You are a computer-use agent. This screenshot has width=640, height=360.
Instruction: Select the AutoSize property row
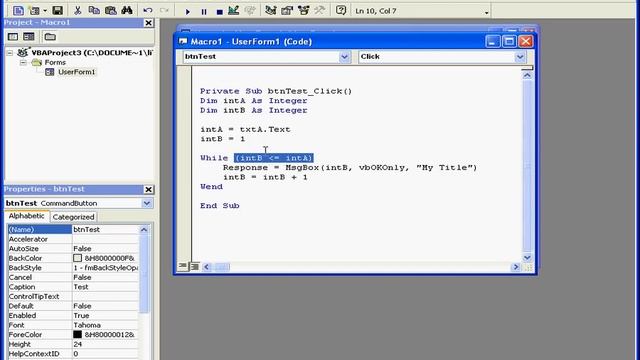[73, 249]
